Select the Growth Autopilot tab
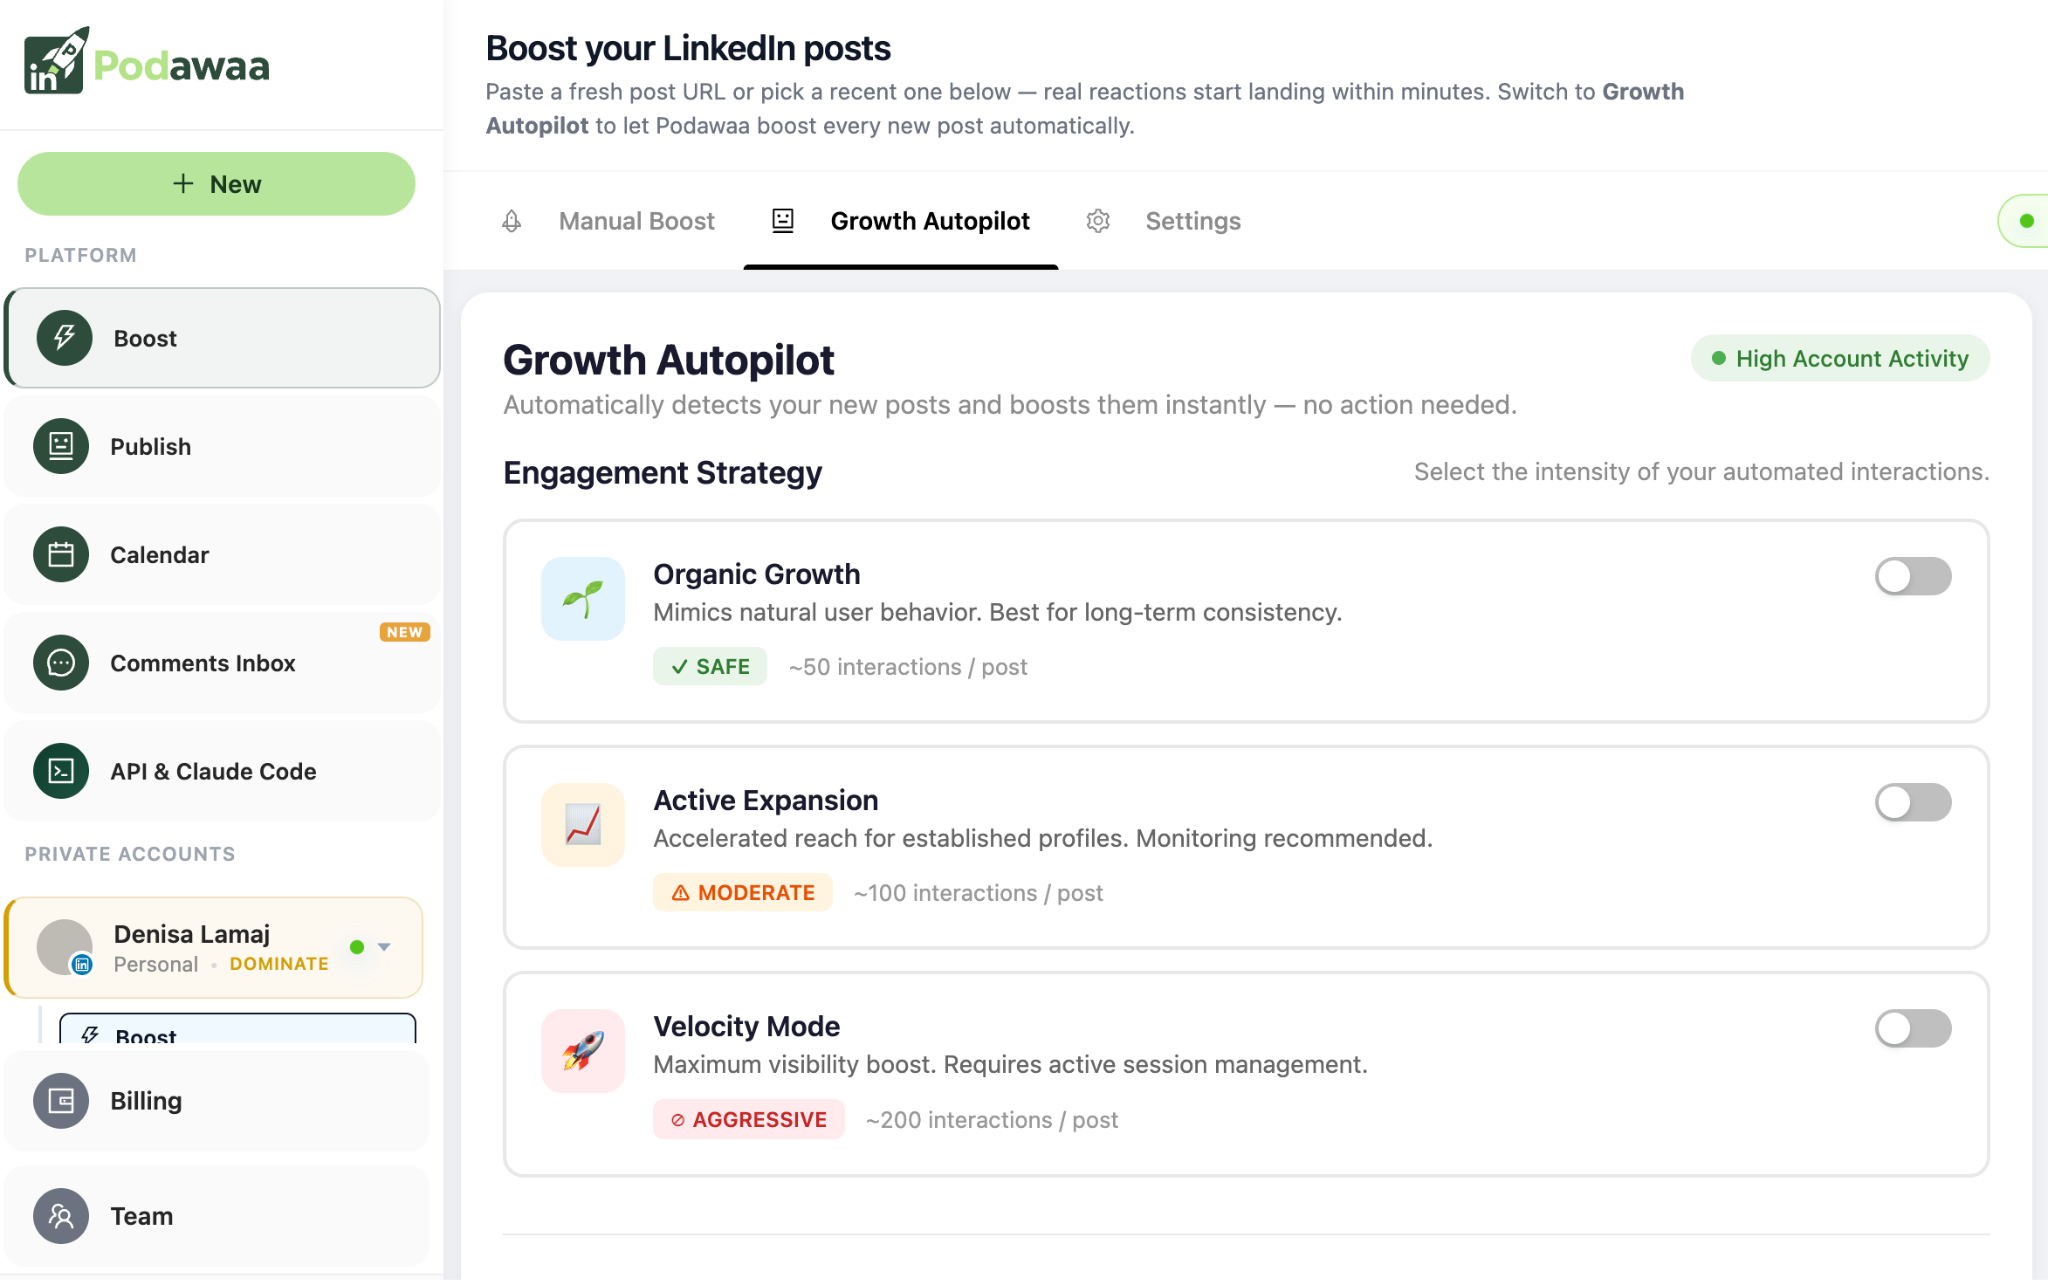Image resolution: width=2048 pixels, height=1280 pixels. 901,221
